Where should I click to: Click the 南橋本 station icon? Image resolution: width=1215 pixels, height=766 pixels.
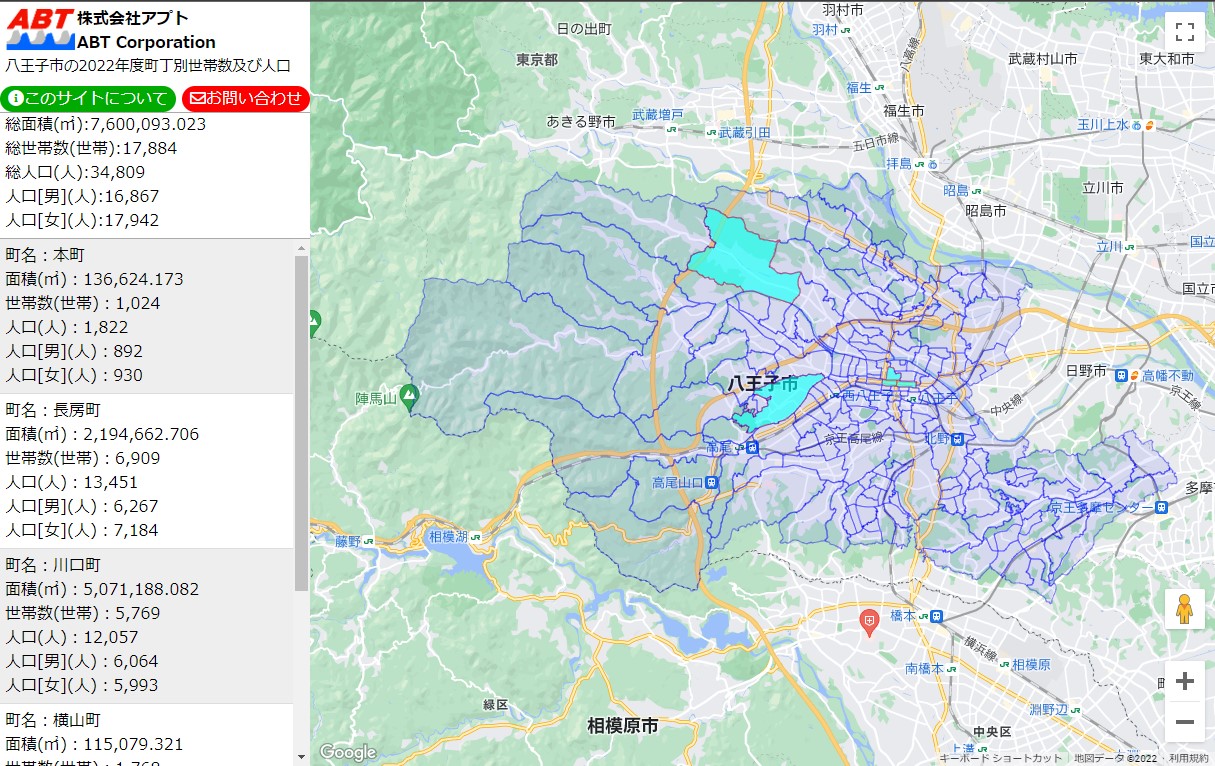click(952, 668)
